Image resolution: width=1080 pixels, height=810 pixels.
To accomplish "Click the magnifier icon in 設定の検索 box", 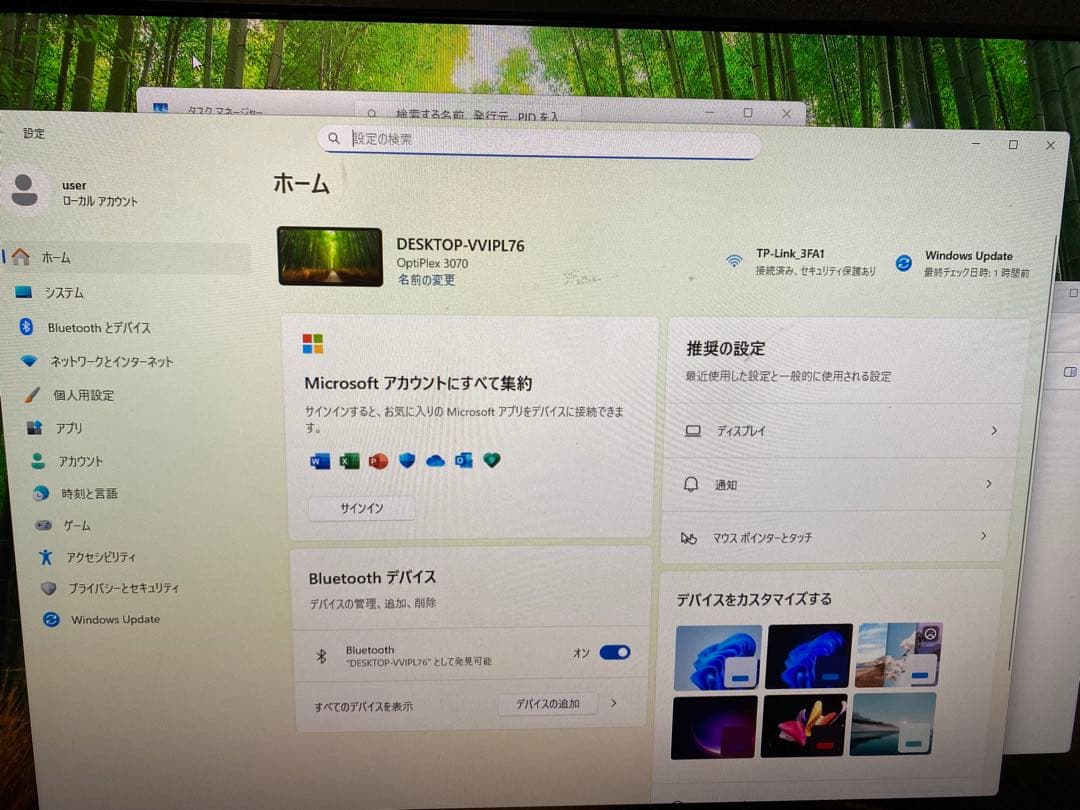I will 334,138.
